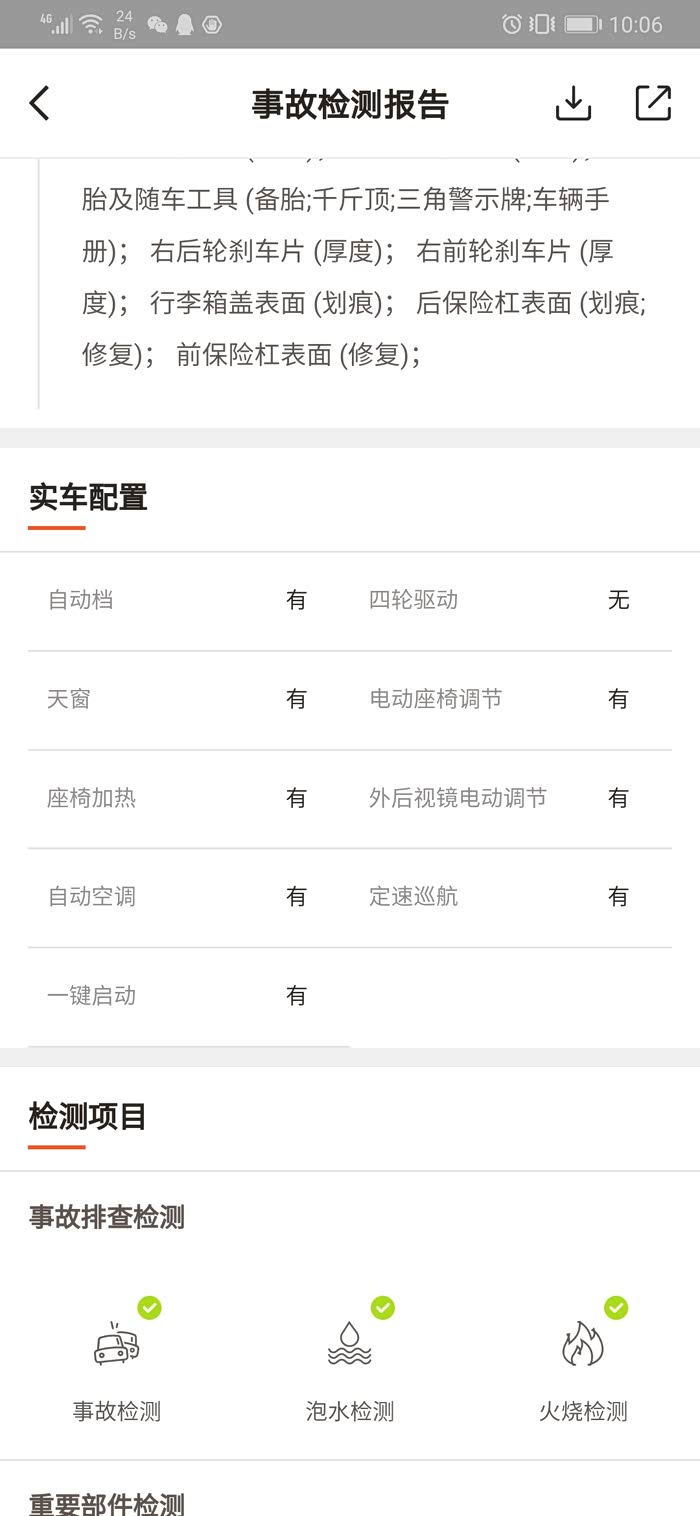The image size is (700, 1516).
Task: Open the share/export icon
Action: 653,103
